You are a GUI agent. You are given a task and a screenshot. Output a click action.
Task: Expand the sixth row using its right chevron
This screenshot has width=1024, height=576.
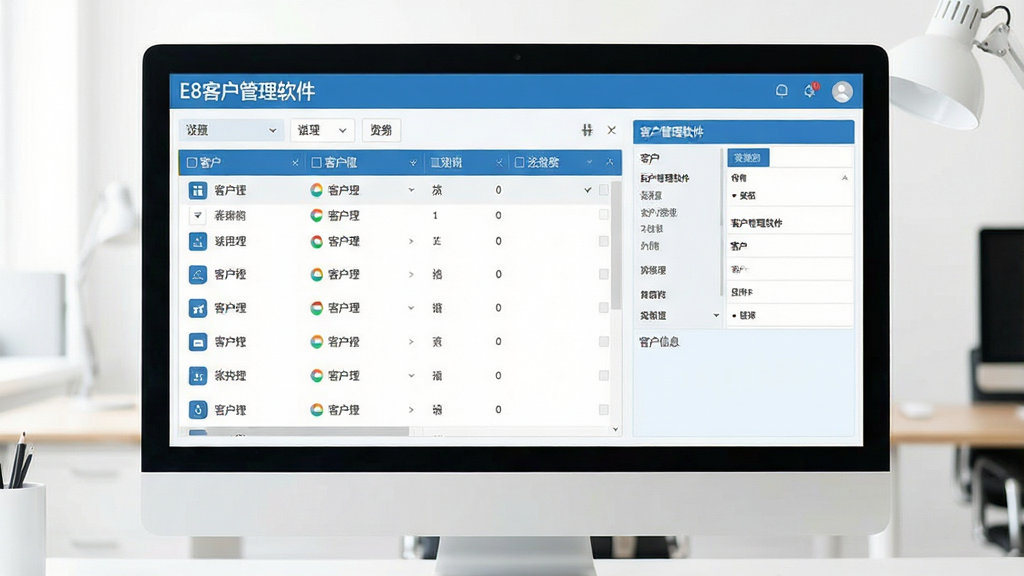411,342
